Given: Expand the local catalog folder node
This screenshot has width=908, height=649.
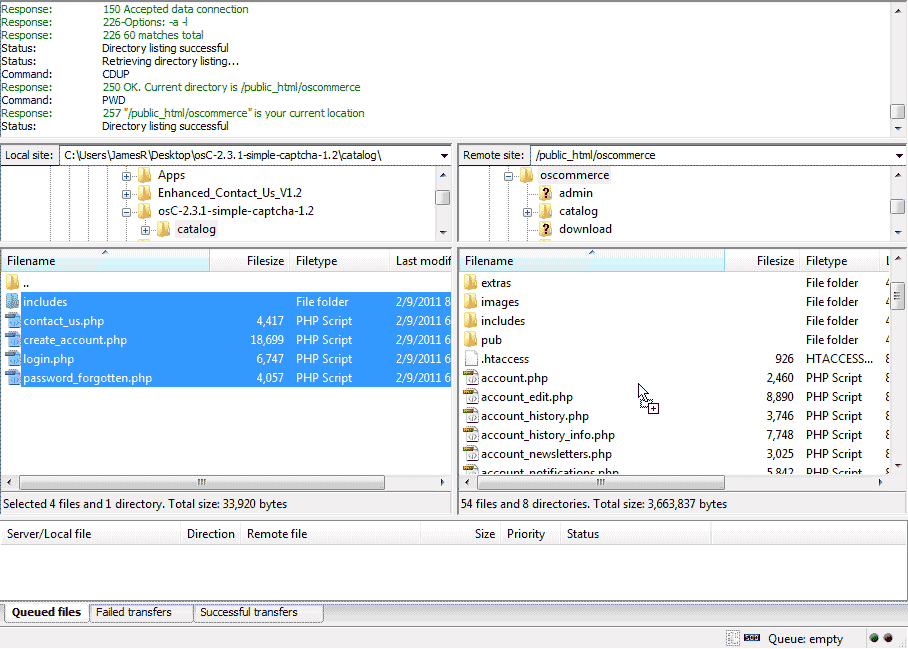Looking at the screenshot, I should 145,230.
